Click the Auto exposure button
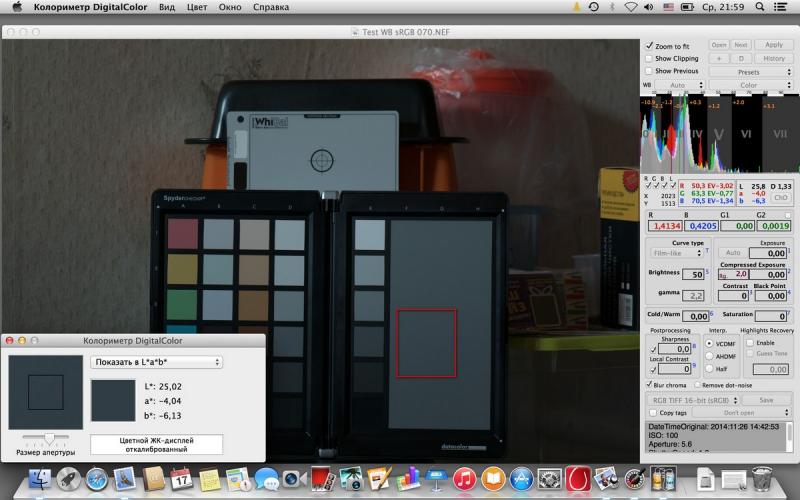 [x=733, y=253]
